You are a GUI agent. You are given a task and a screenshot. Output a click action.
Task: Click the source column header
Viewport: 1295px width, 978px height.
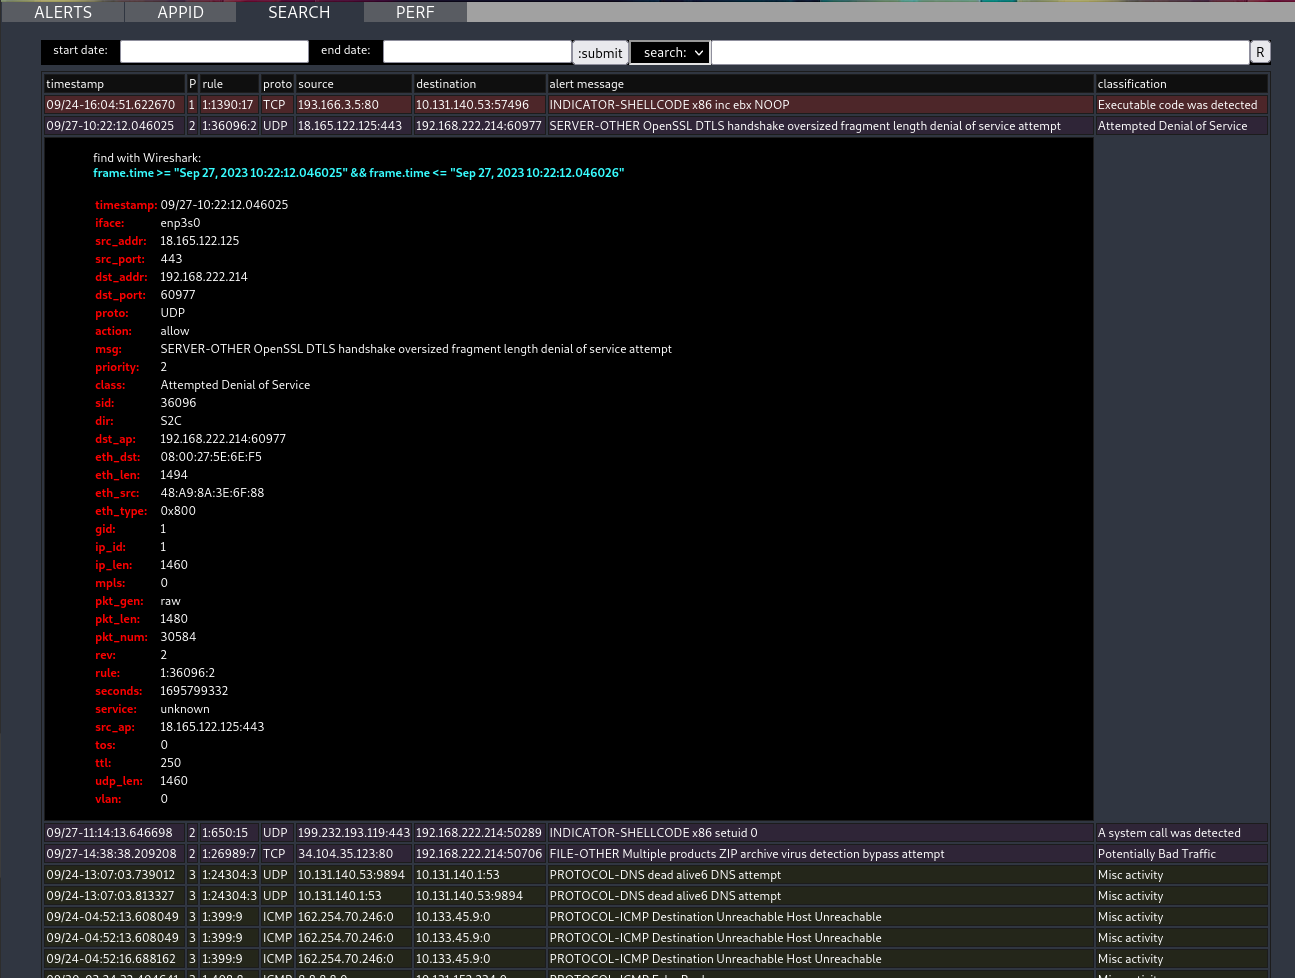[x=354, y=84]
